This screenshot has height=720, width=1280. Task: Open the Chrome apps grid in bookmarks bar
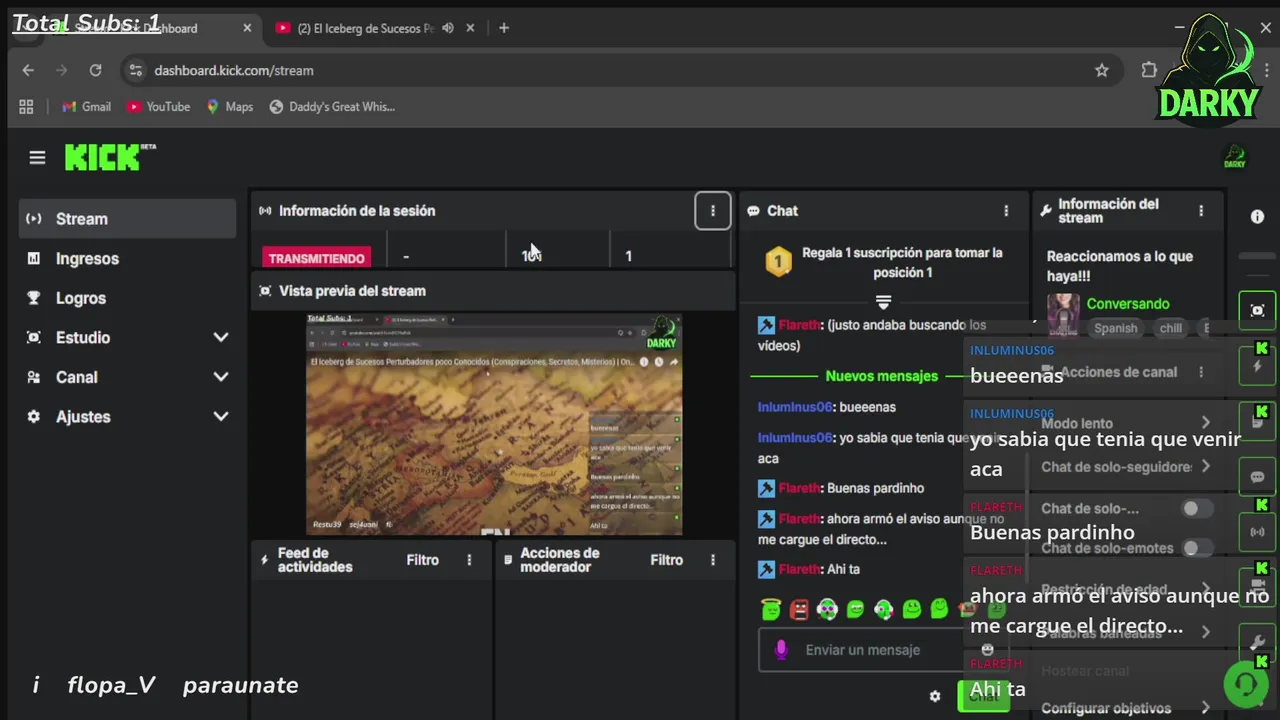(26, 106)
